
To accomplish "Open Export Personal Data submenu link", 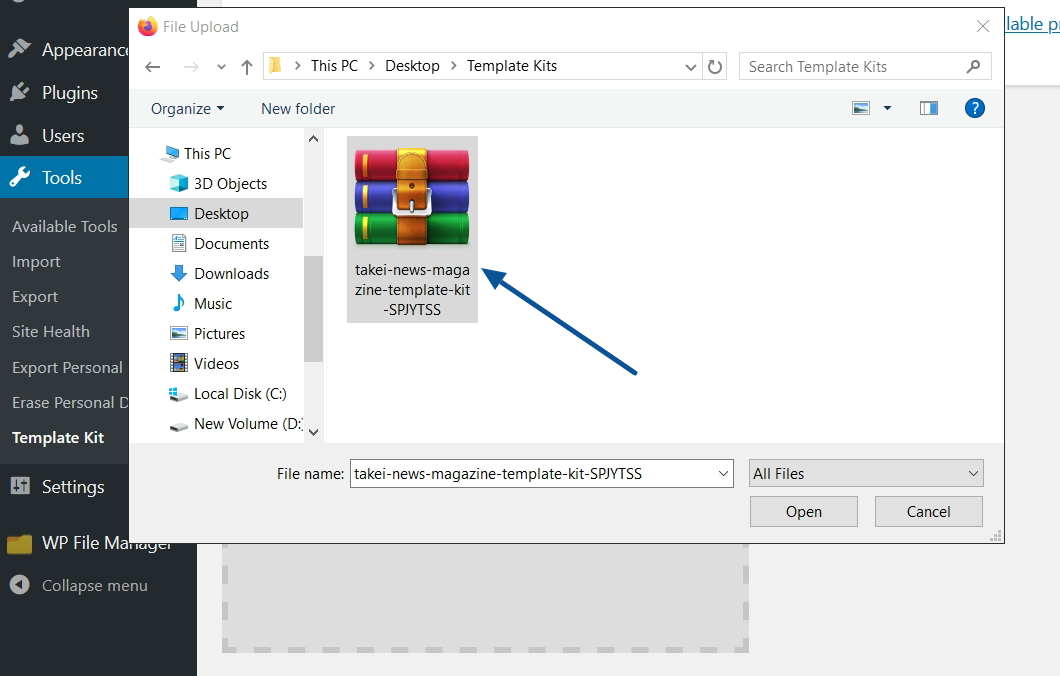I will pos(67,368).
